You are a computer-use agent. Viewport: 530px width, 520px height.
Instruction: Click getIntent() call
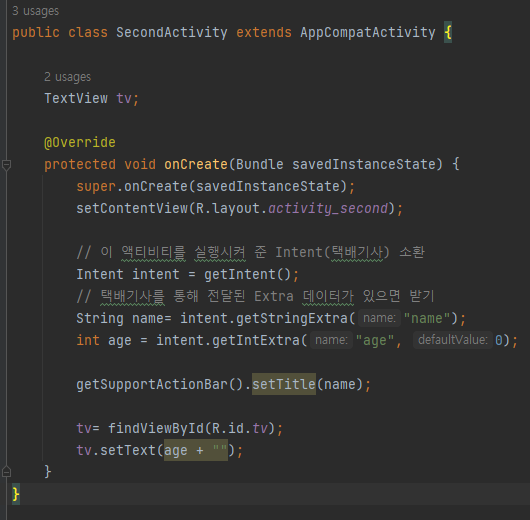247,275
